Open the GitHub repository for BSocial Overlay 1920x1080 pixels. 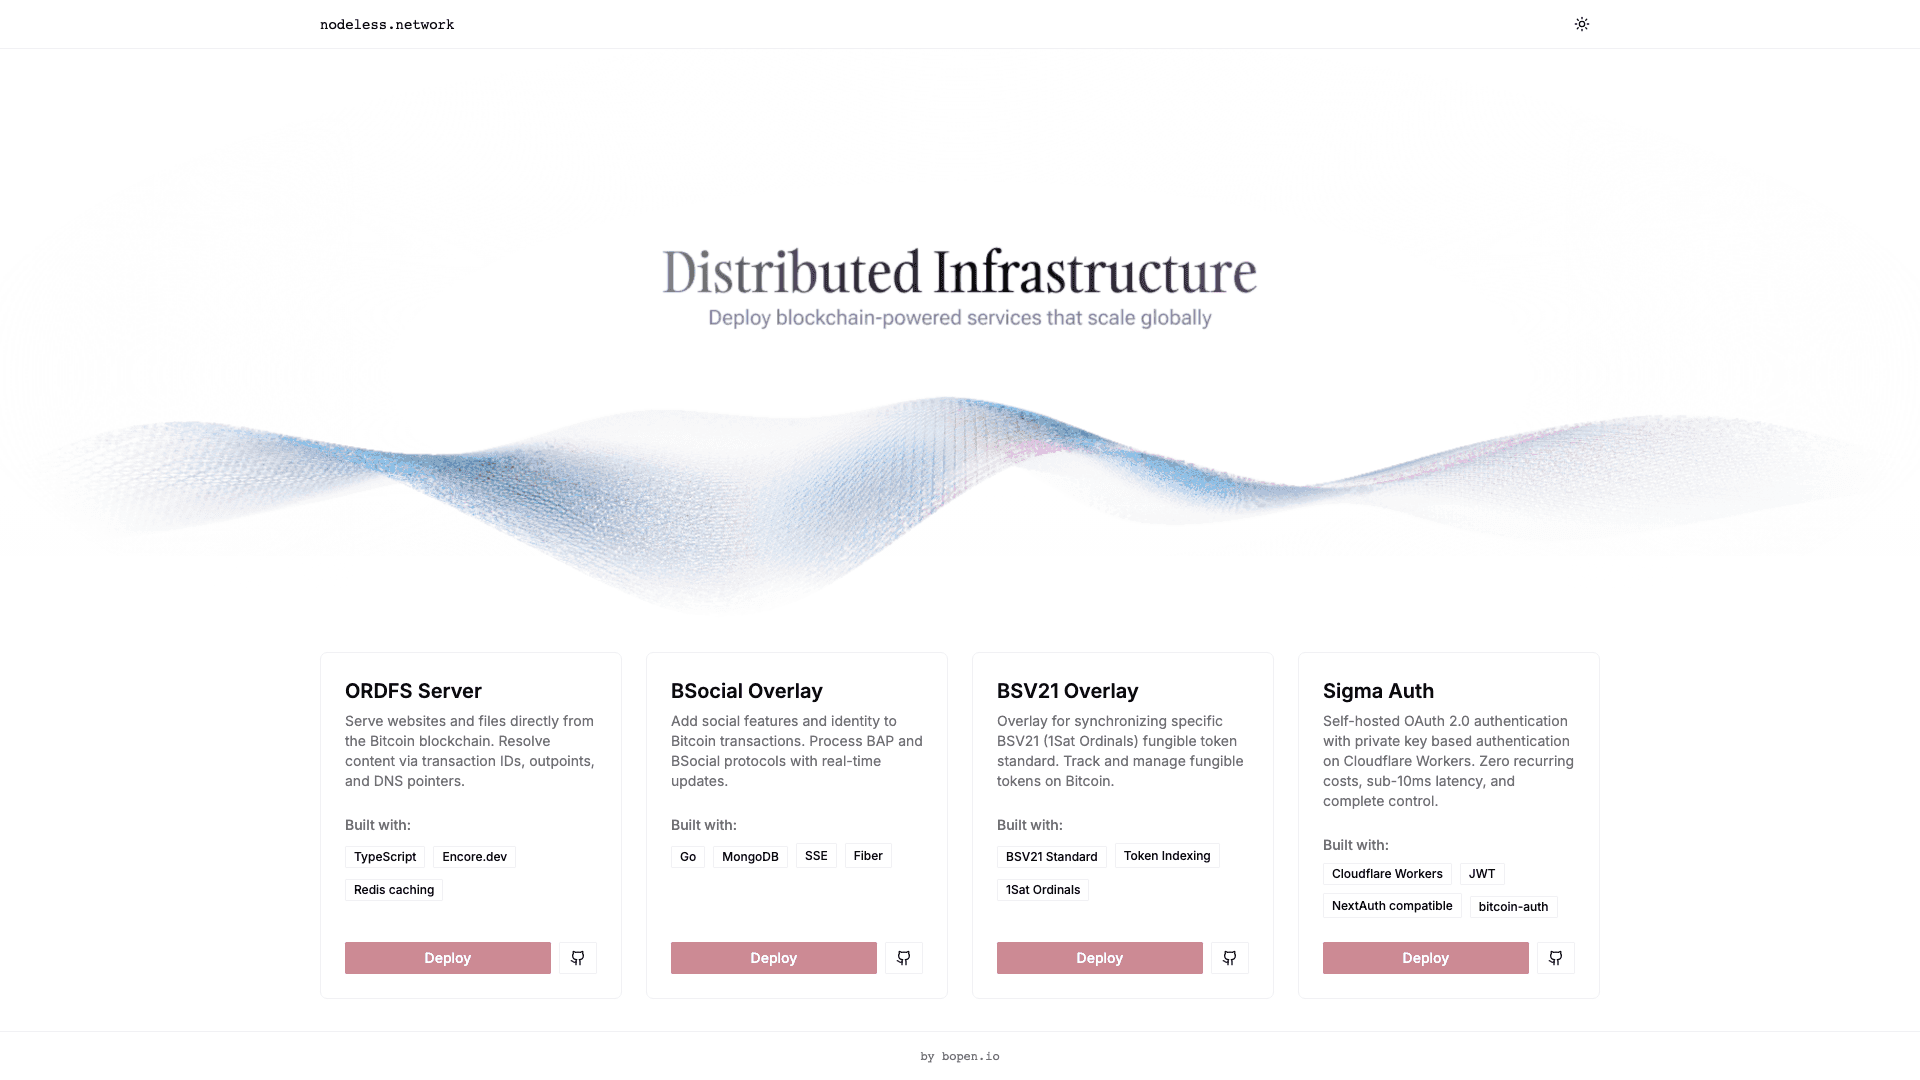pos(903,957)
